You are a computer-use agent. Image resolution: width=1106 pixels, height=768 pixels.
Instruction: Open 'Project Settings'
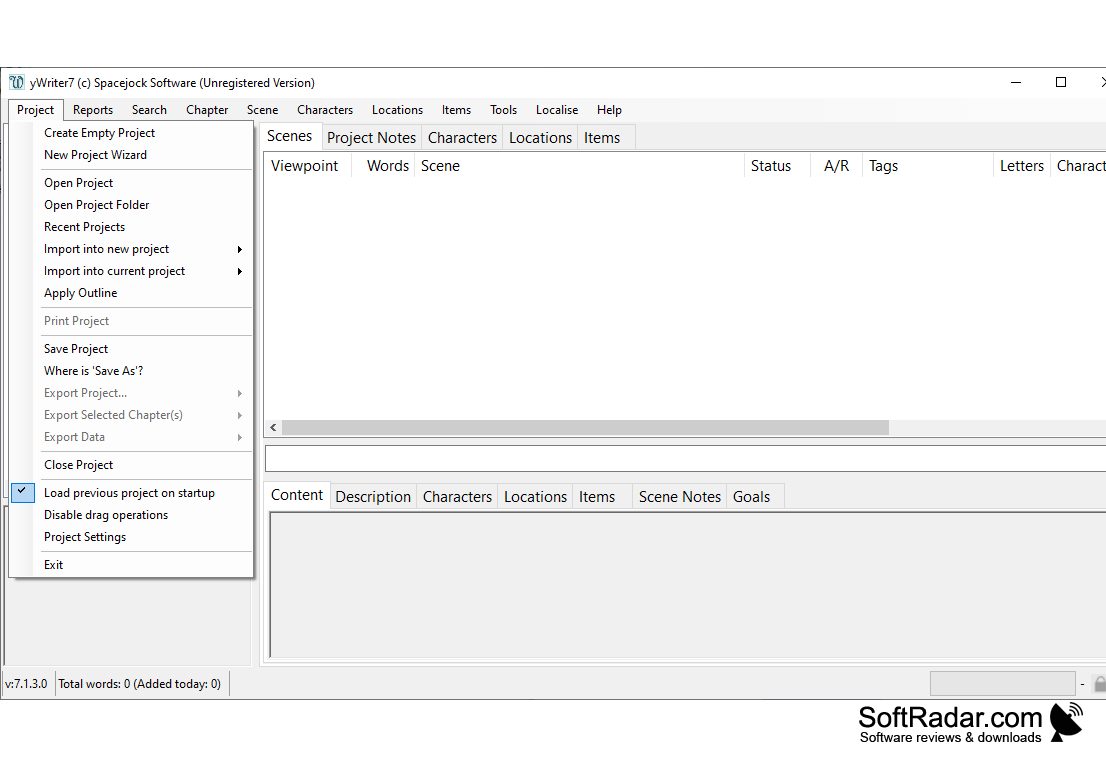[84, 536]
